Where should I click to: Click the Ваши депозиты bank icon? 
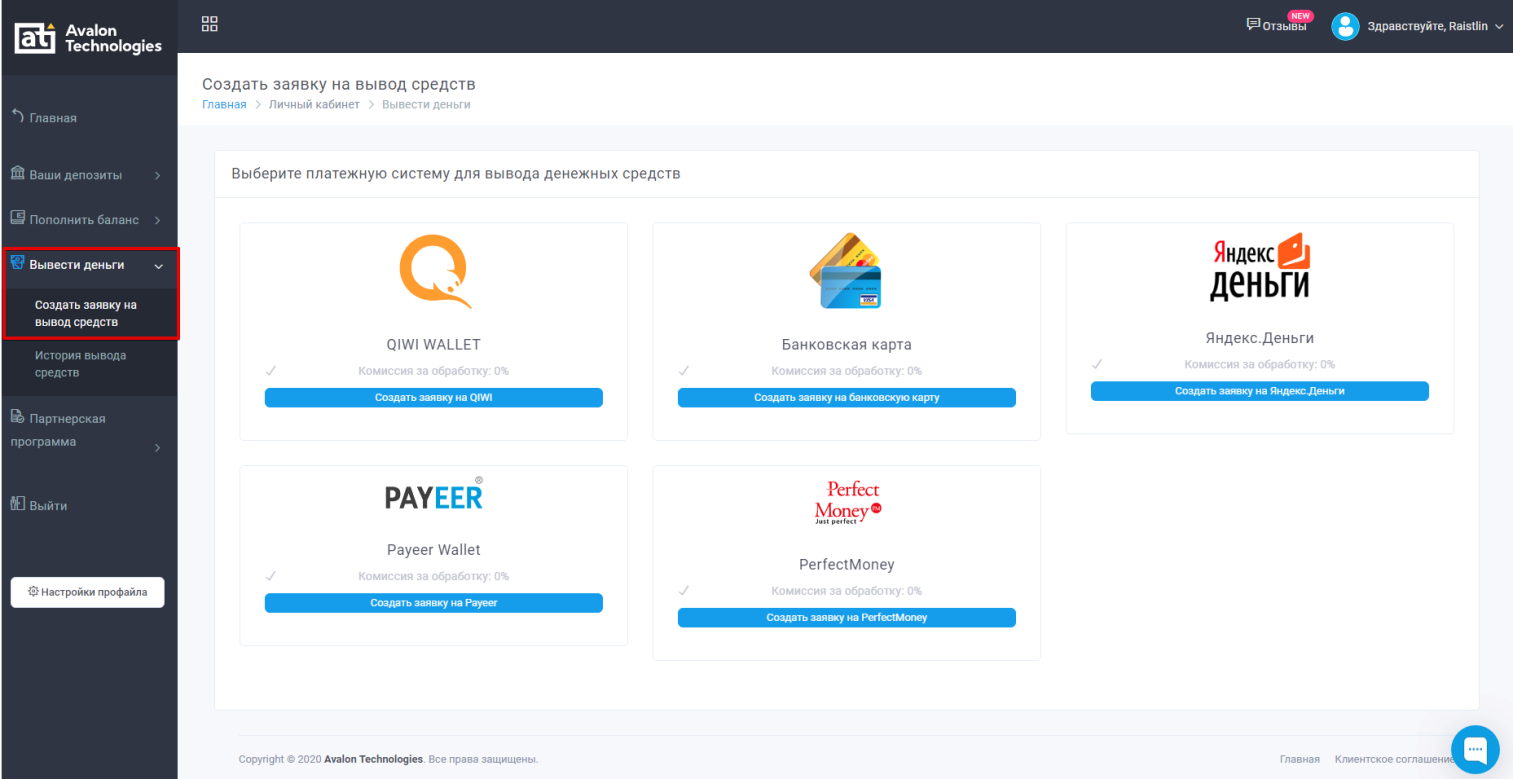point(17,174)
